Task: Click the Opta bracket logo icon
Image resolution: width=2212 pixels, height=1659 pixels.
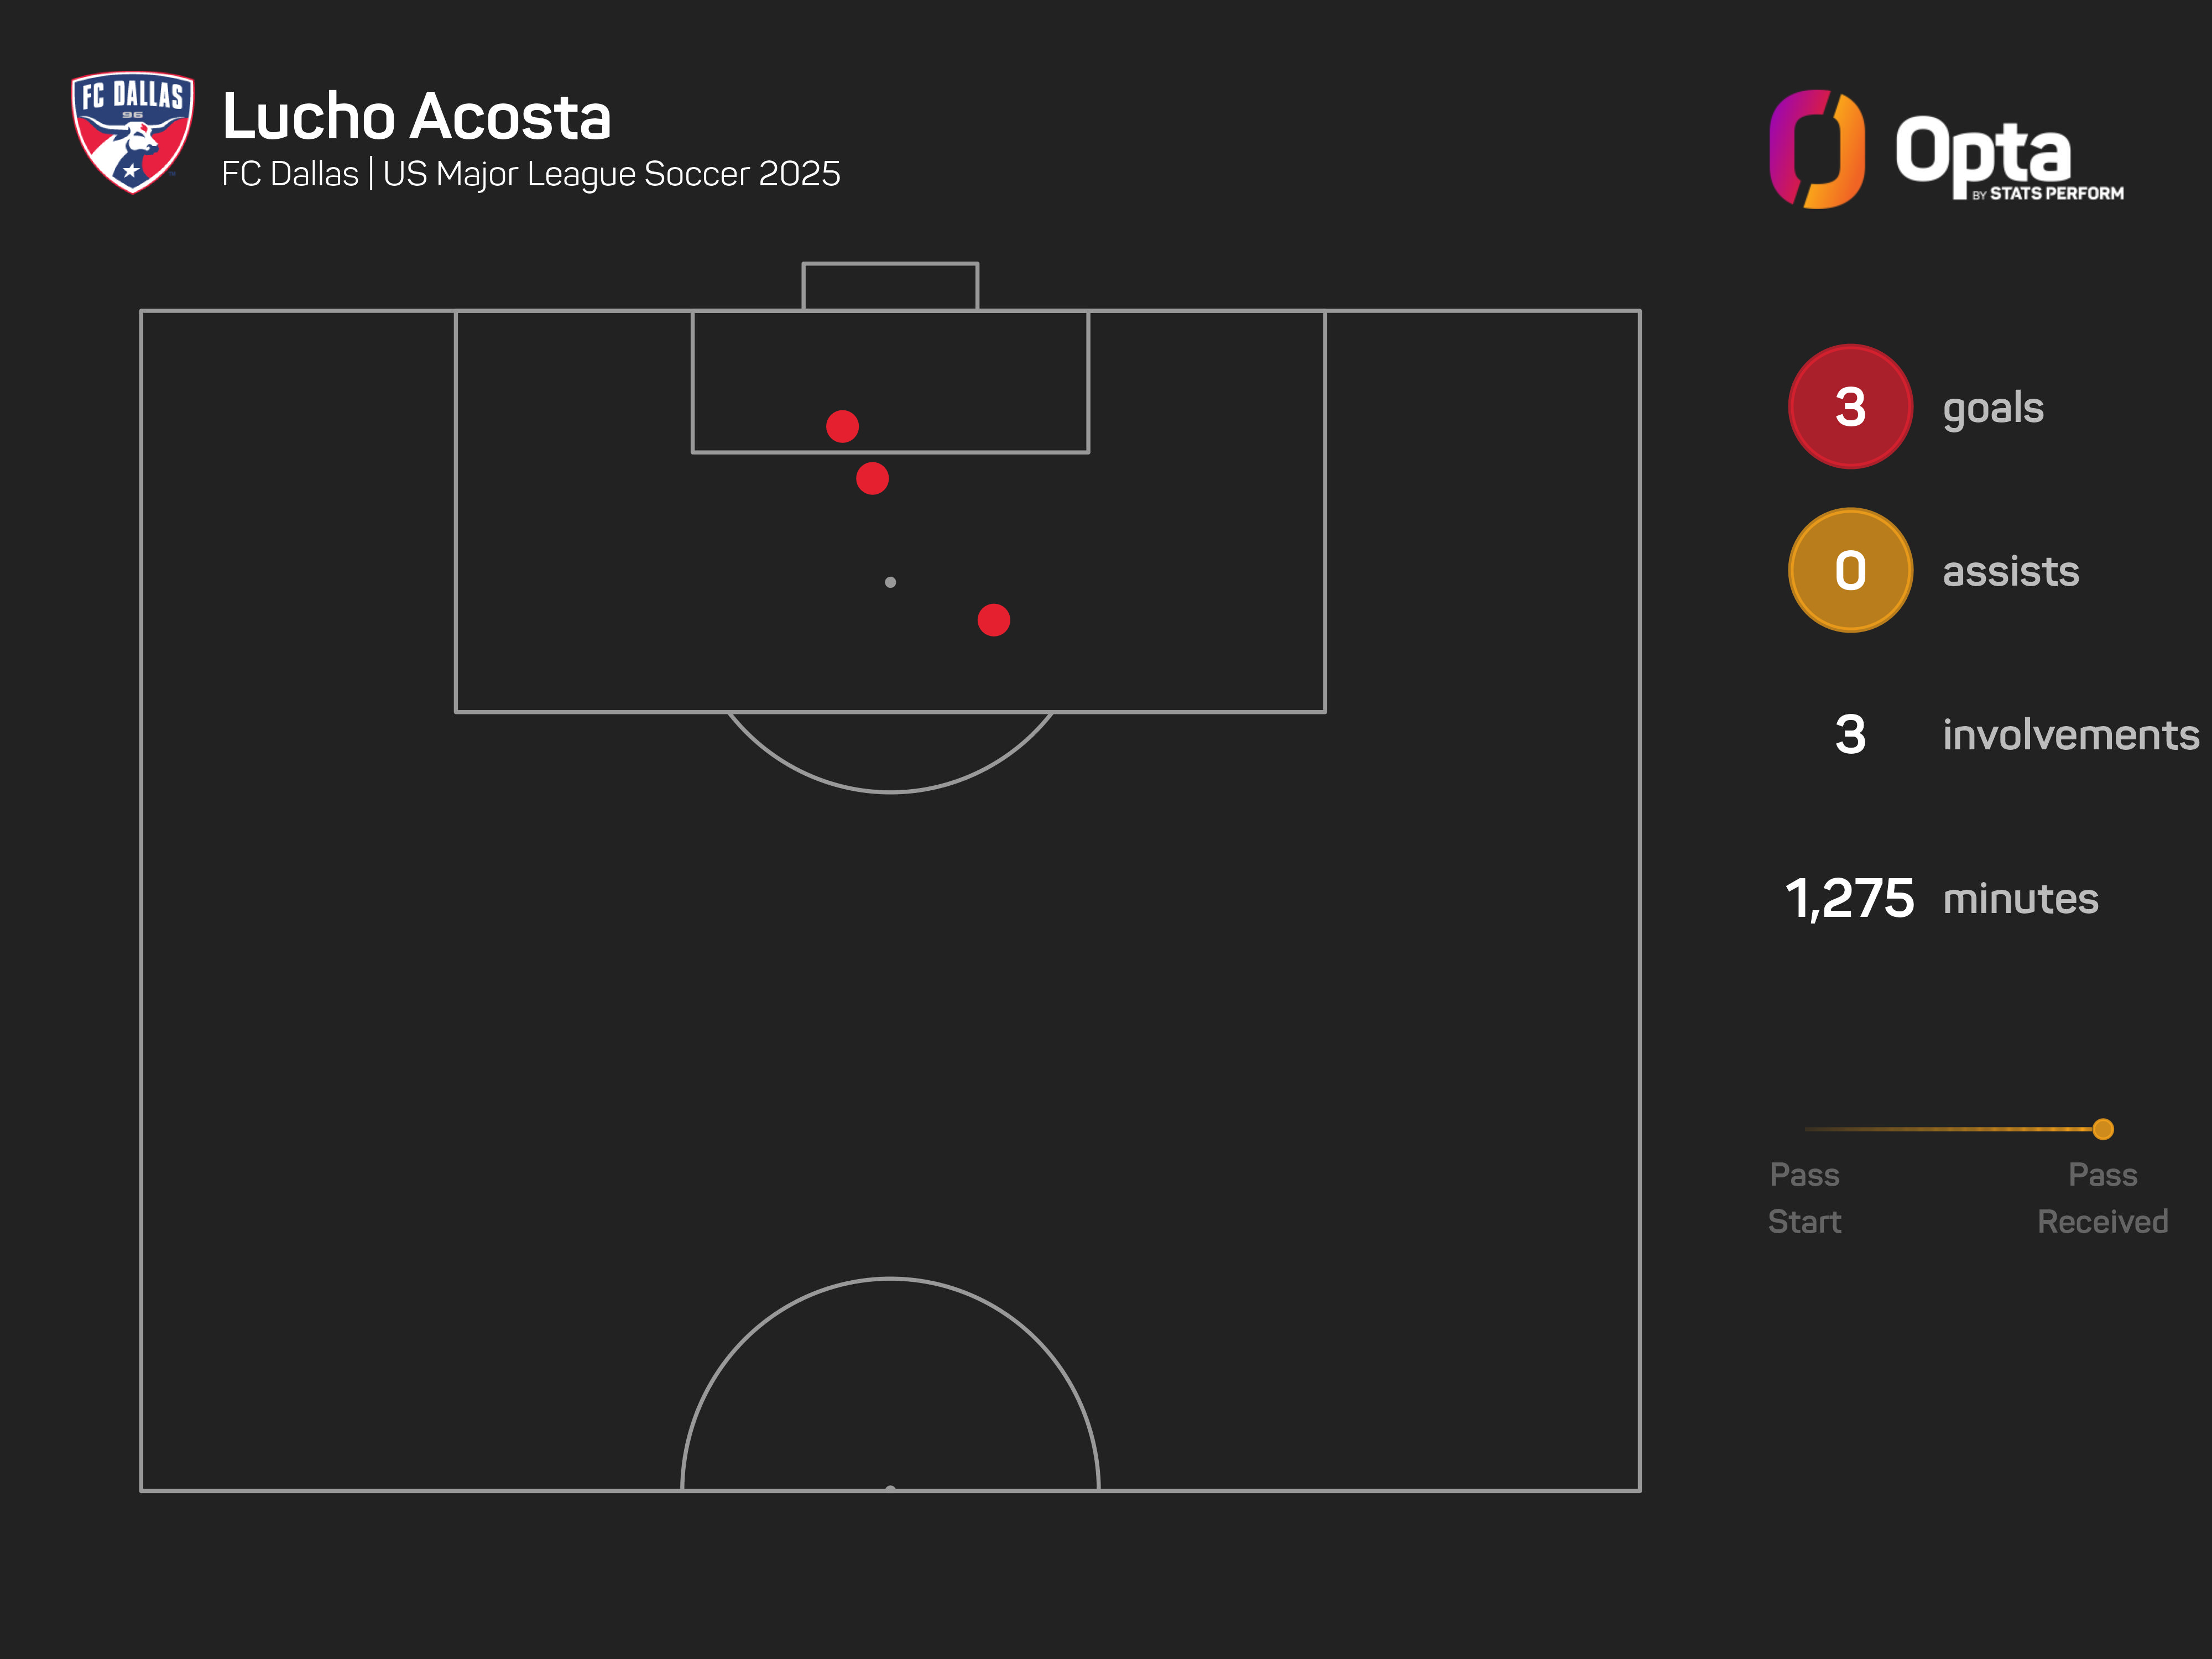Action: pyautogui.click(x=1816, y=149)
